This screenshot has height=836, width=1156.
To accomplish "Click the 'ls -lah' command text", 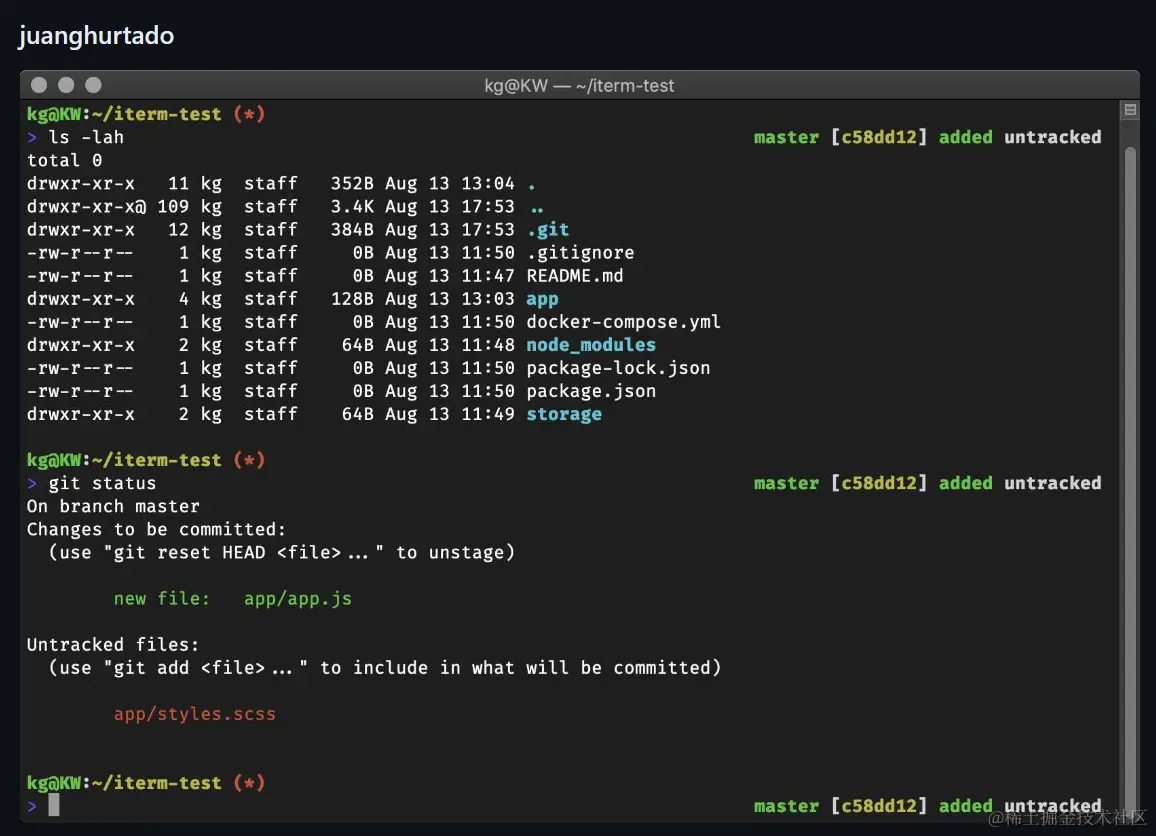I will (86, 137).
